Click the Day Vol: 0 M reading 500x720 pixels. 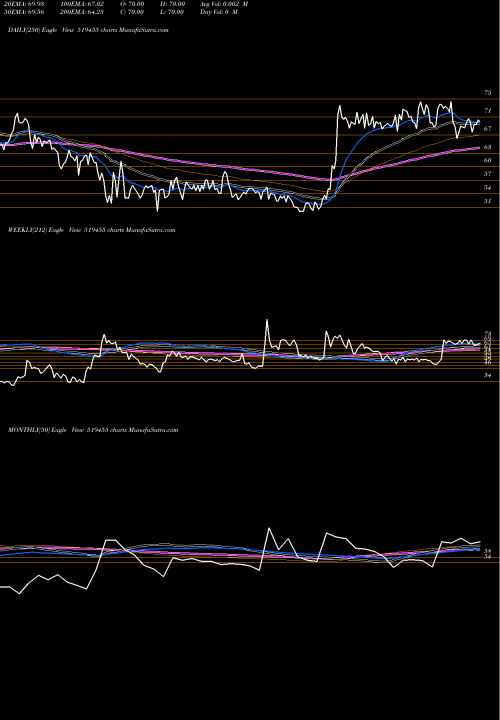point(219,12)
